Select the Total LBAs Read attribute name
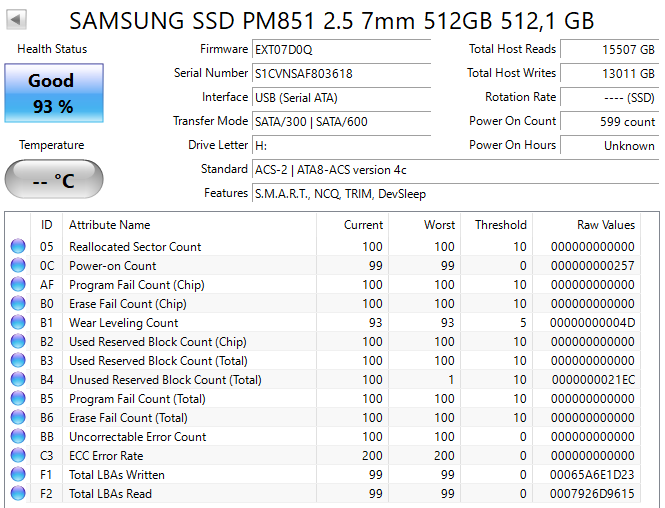 pos(110,494)
